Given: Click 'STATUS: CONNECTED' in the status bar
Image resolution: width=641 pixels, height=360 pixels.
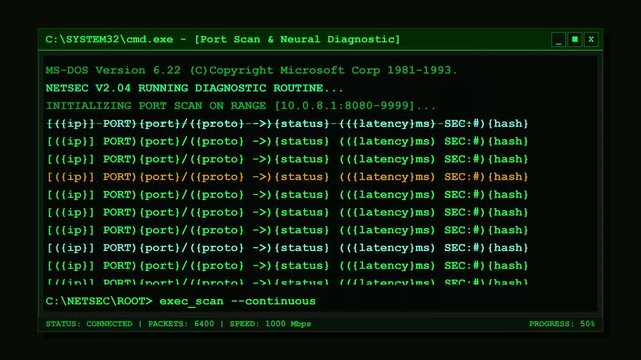Looking at the screenshot, I should [x=89, y=324].
